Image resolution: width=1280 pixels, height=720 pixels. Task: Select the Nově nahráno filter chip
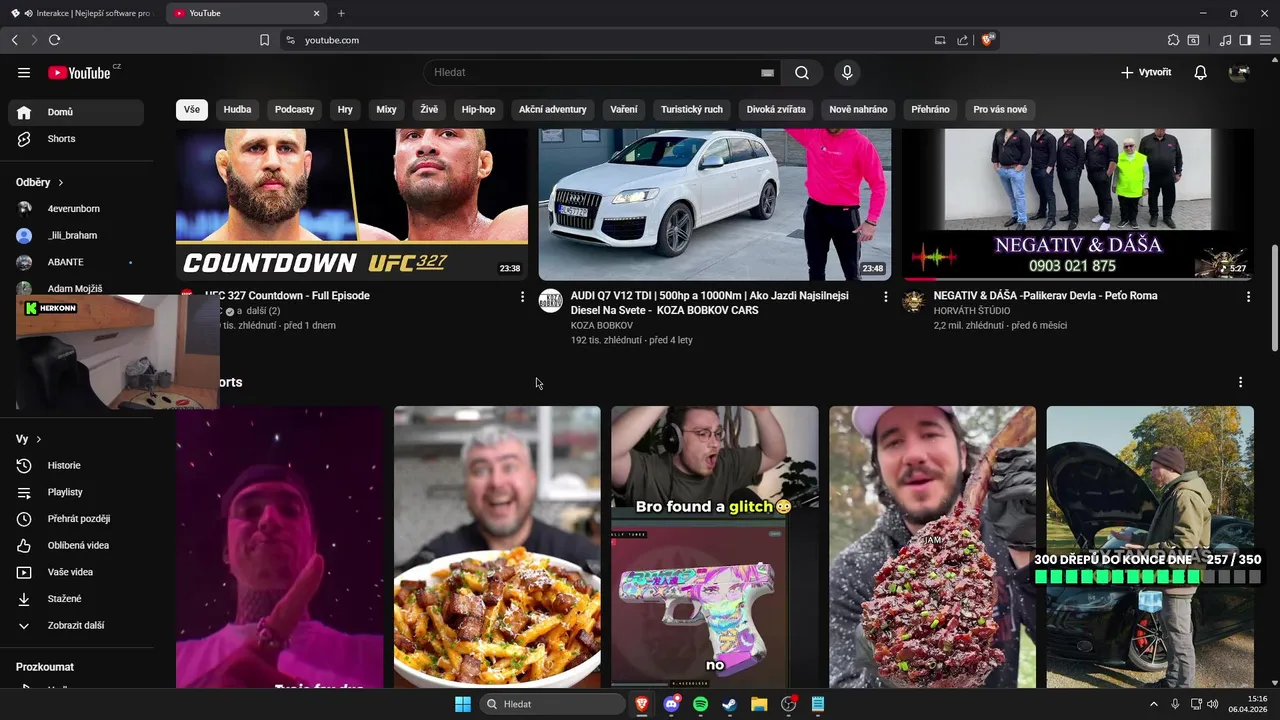click(858, 109)
